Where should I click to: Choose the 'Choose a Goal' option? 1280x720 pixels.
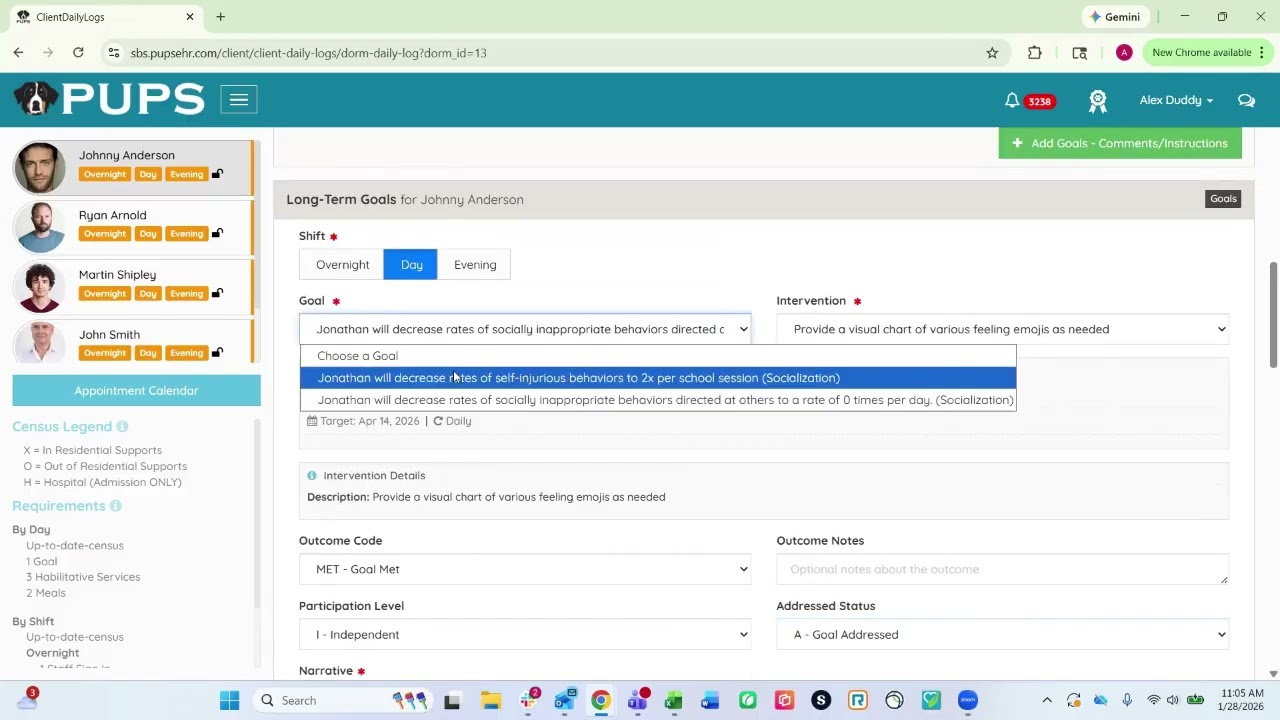[x=658, y=356]
